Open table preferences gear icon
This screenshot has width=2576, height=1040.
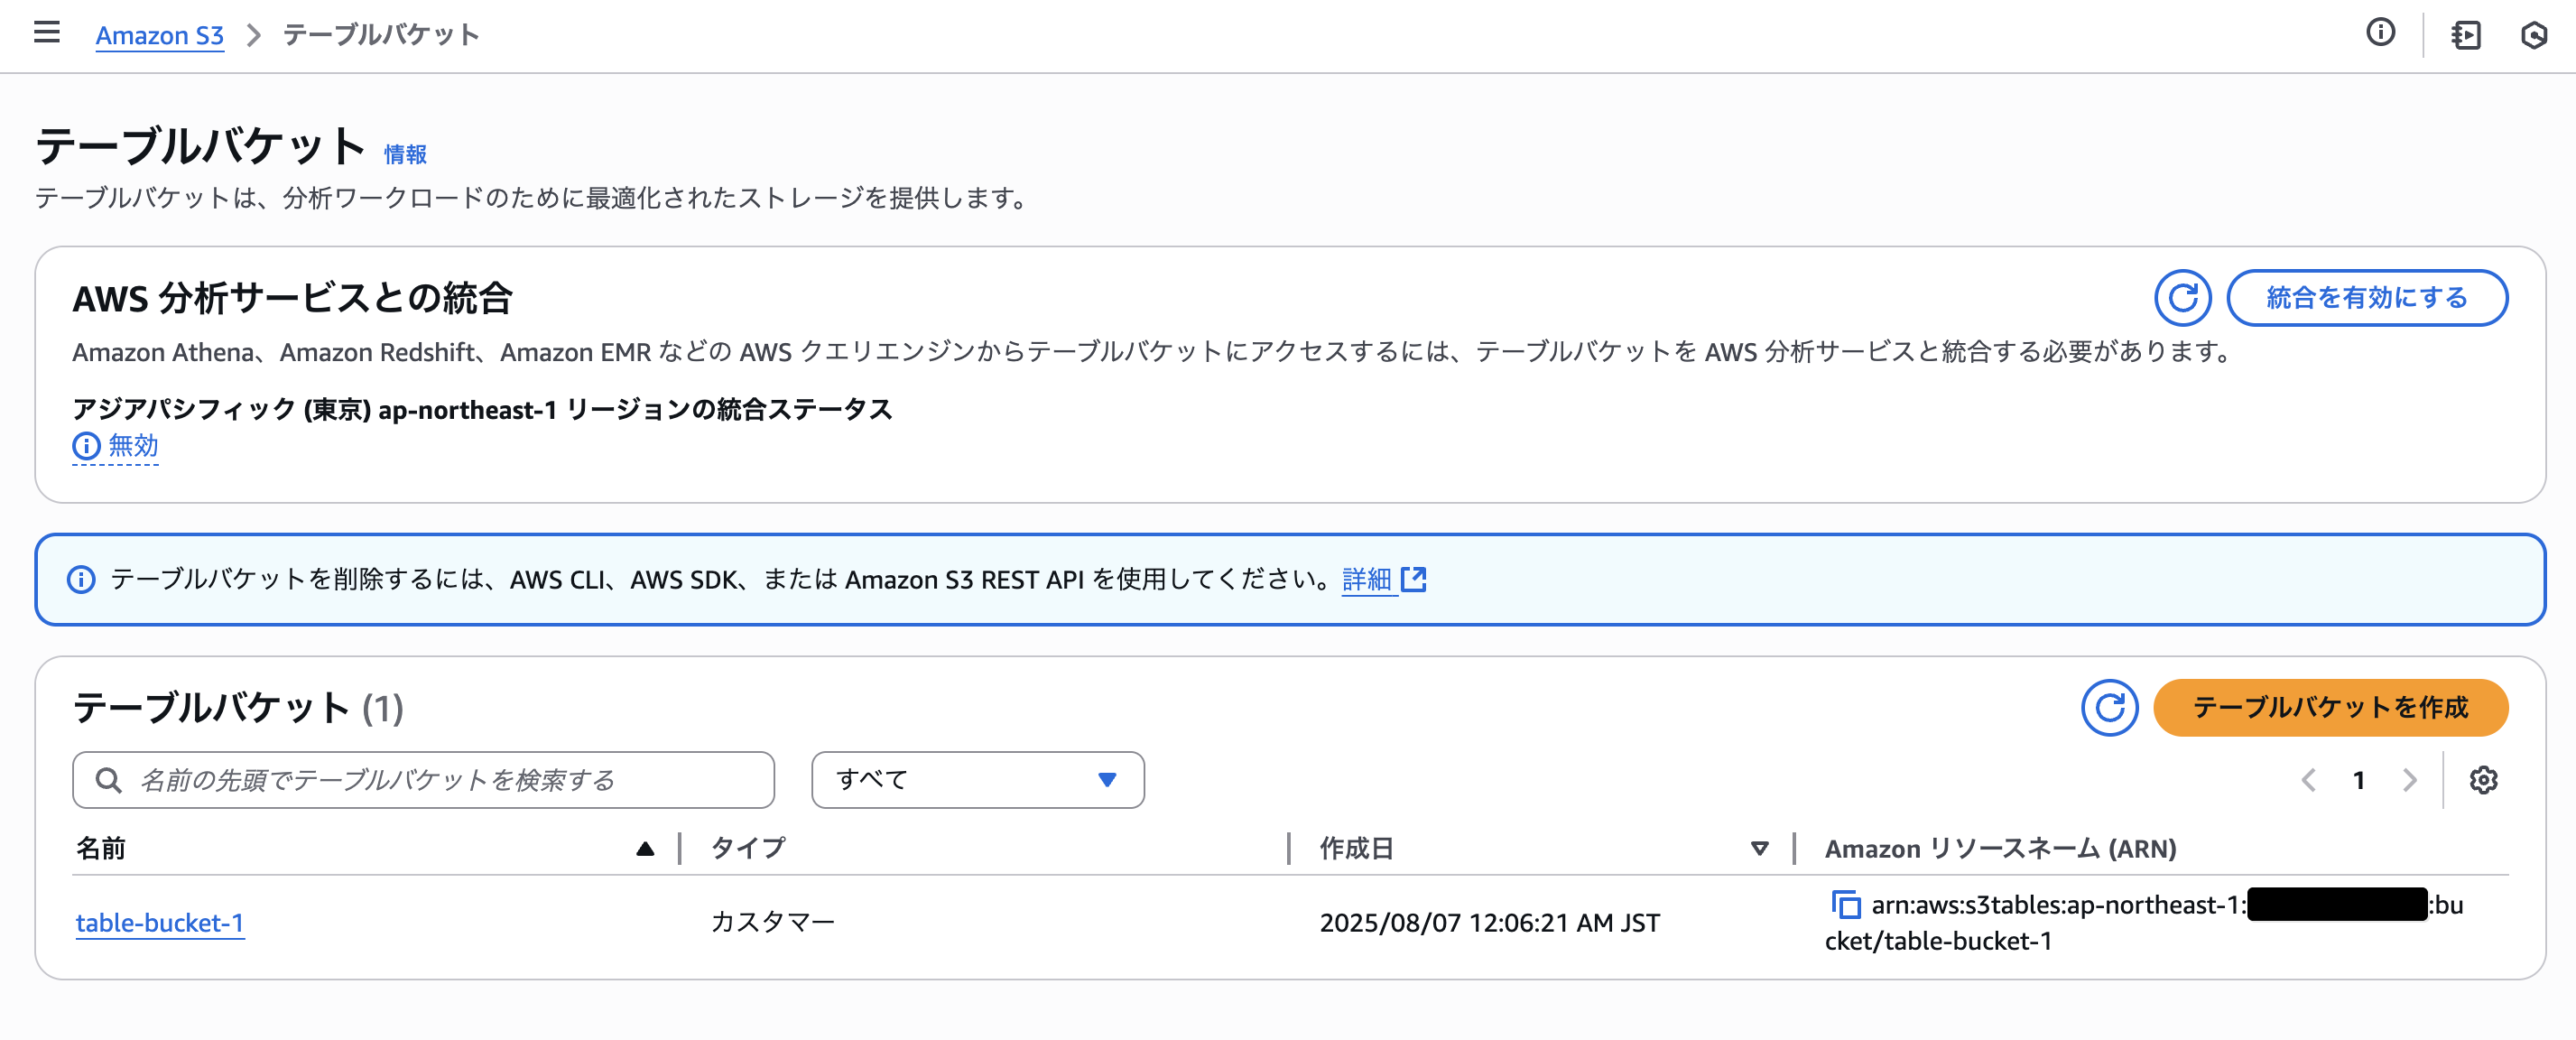click(x=2483, y=780)
